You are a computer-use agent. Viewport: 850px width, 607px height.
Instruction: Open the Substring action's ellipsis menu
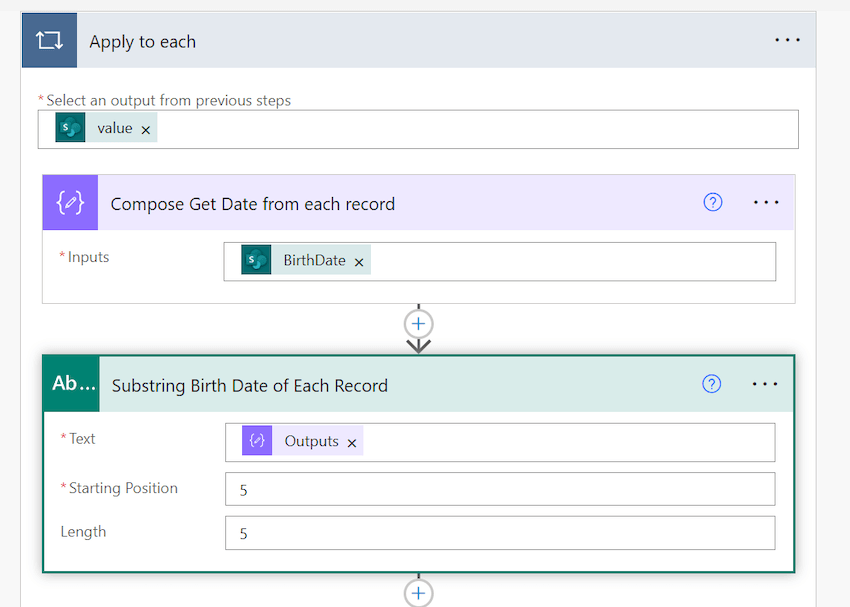(x=765, y=383)
